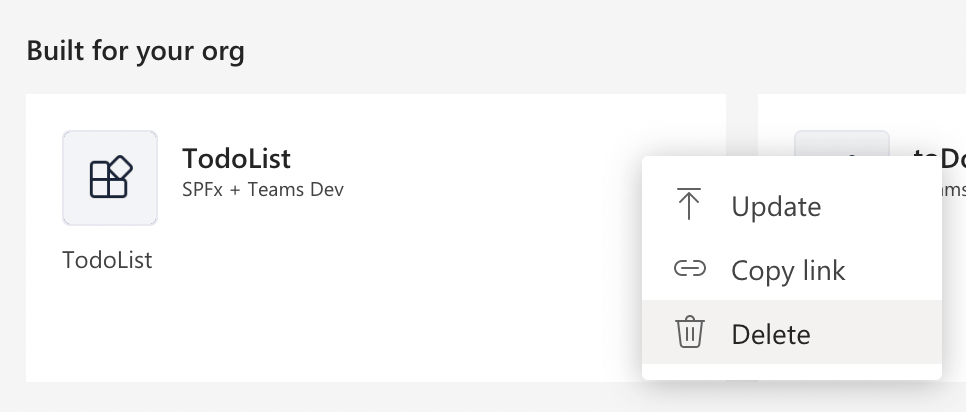Click the TodoList description text below the icon
This screenshot has height=412, width=966.
coord(107,260)
